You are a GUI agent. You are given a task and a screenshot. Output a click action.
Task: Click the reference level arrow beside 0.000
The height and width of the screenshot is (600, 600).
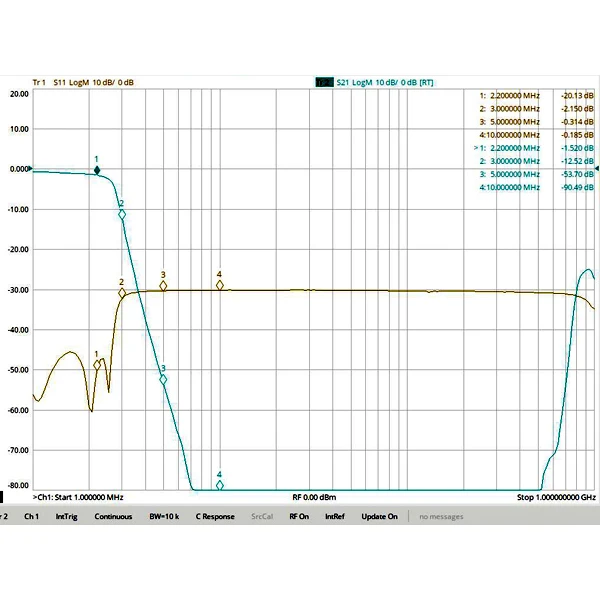point(31,169)
